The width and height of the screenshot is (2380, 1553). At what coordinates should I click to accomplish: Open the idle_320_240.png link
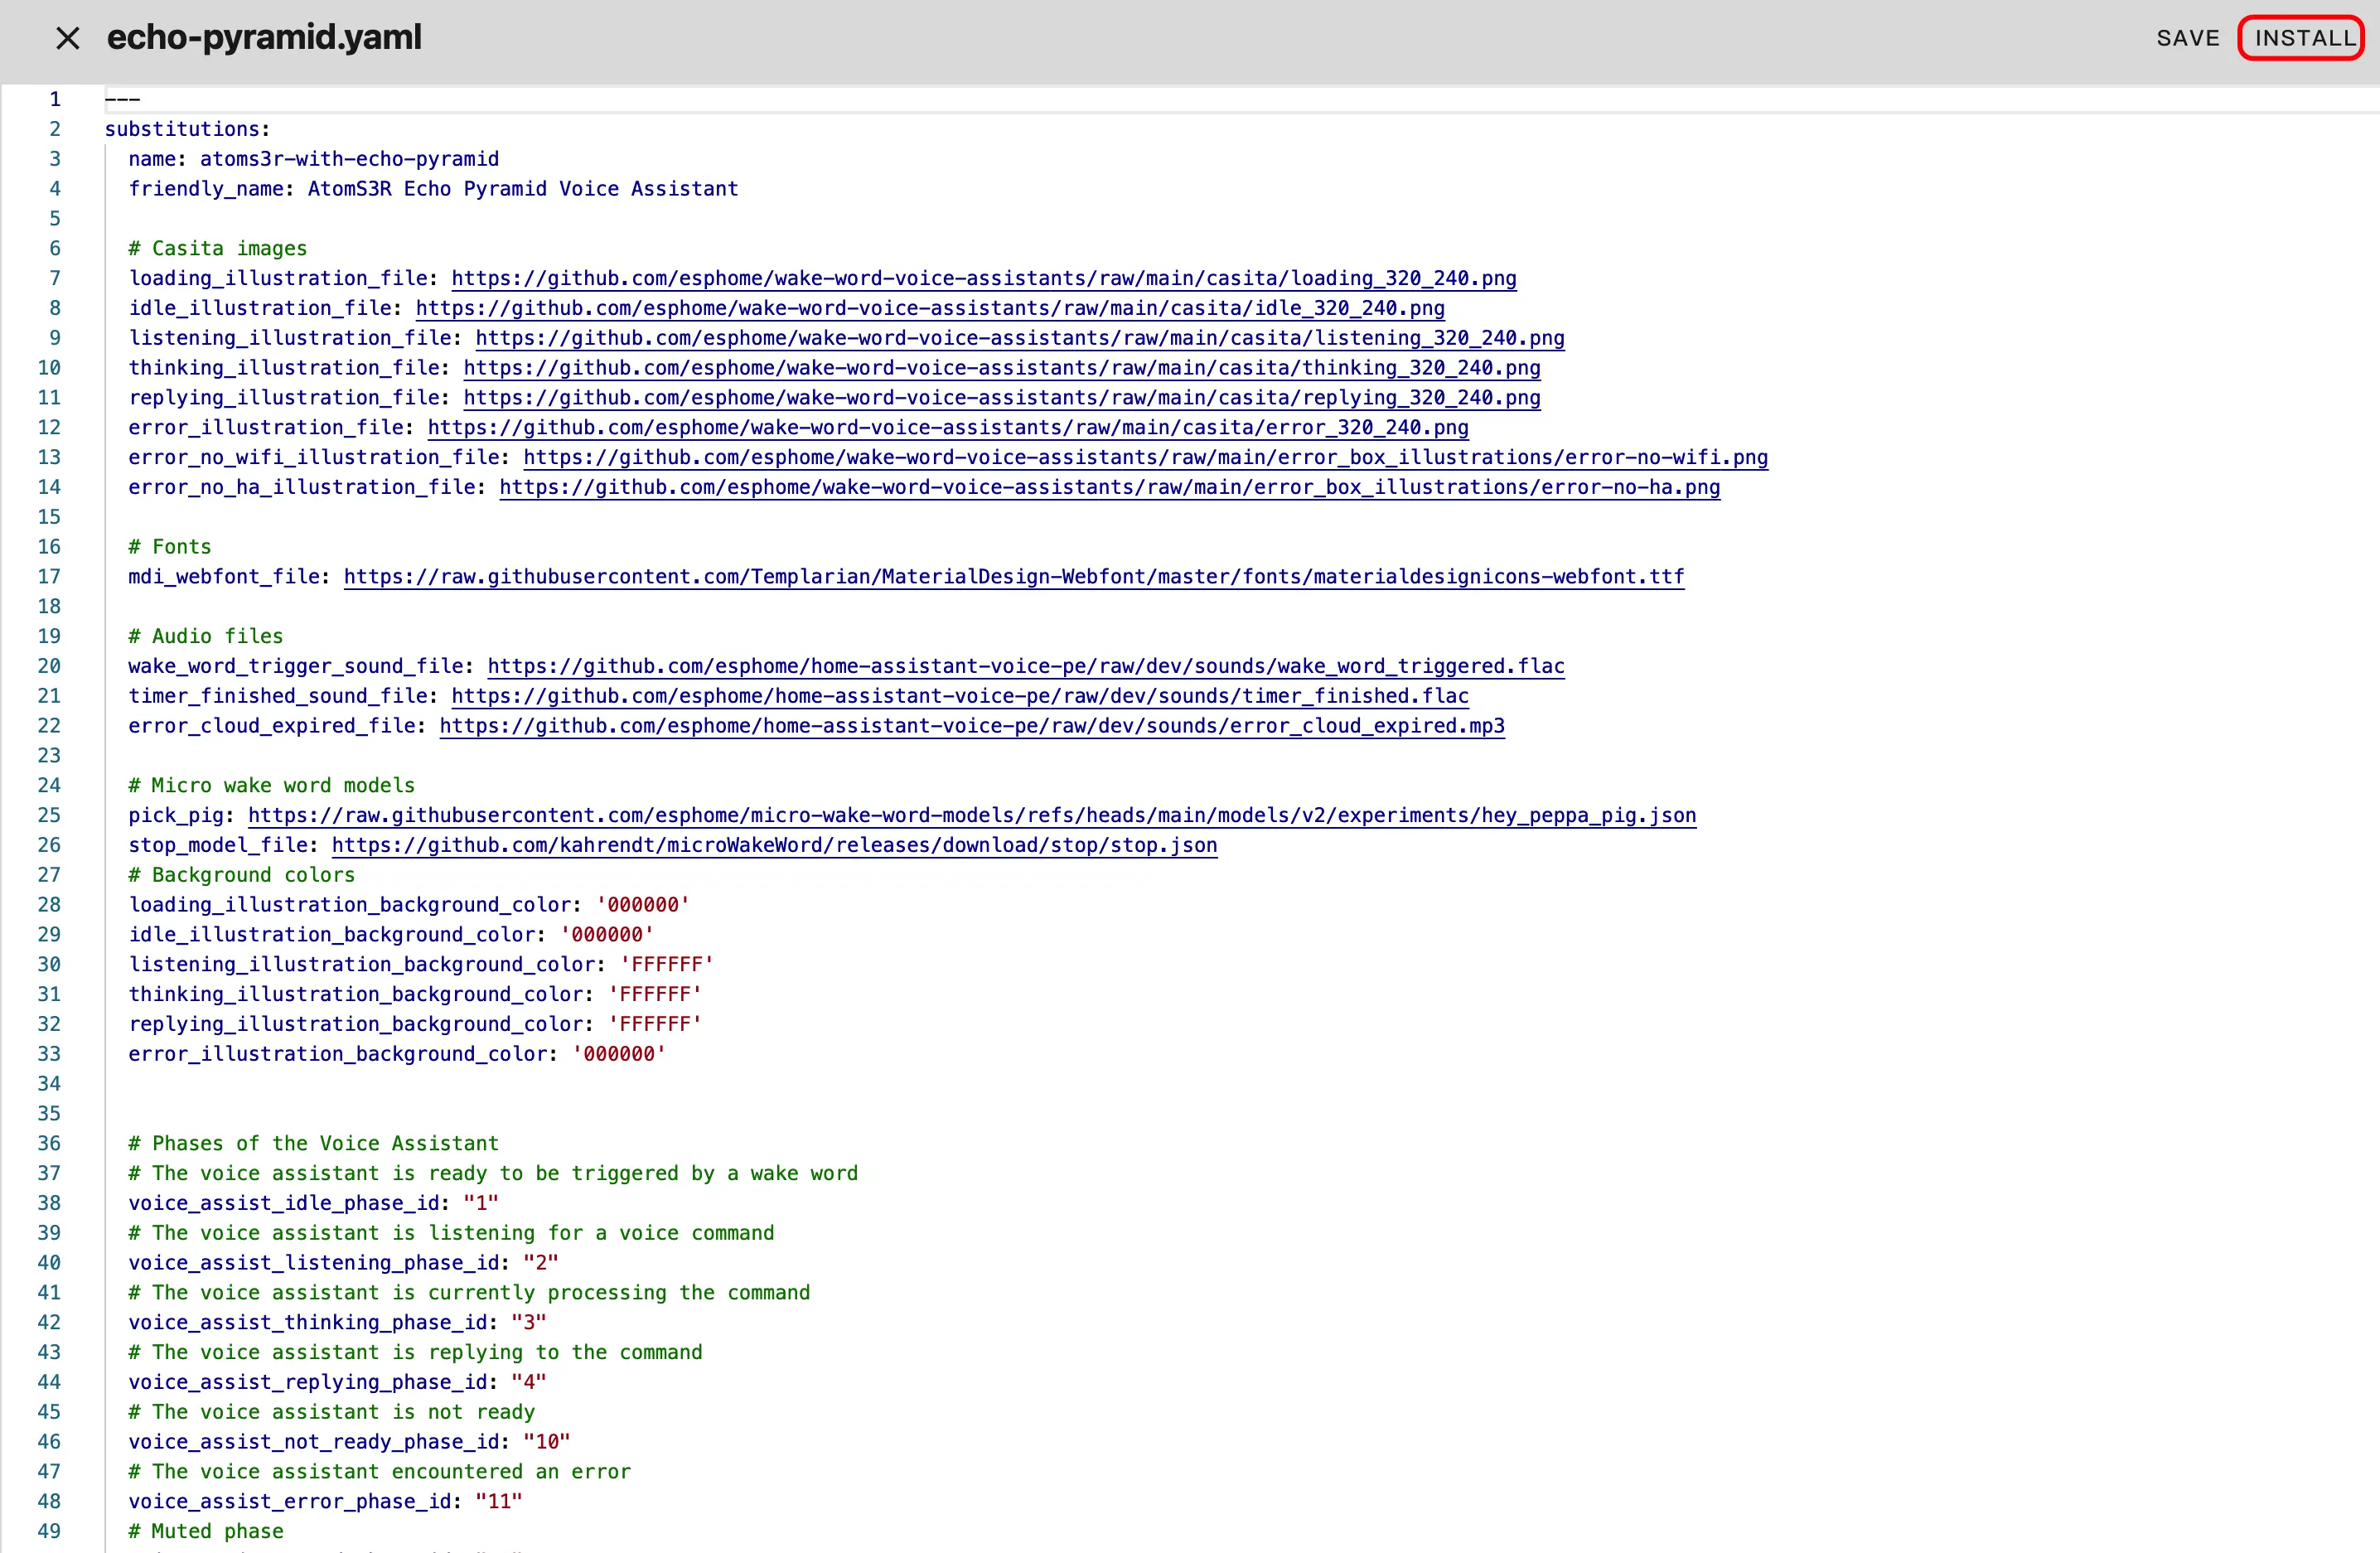pos(930,308)
